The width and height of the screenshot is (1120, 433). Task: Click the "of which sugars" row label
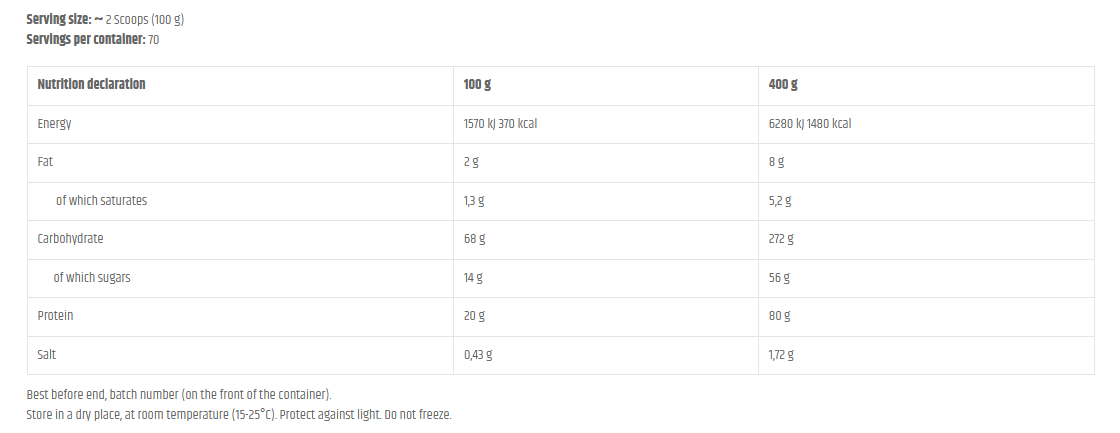pyautogui.click(x=92, y=277)
